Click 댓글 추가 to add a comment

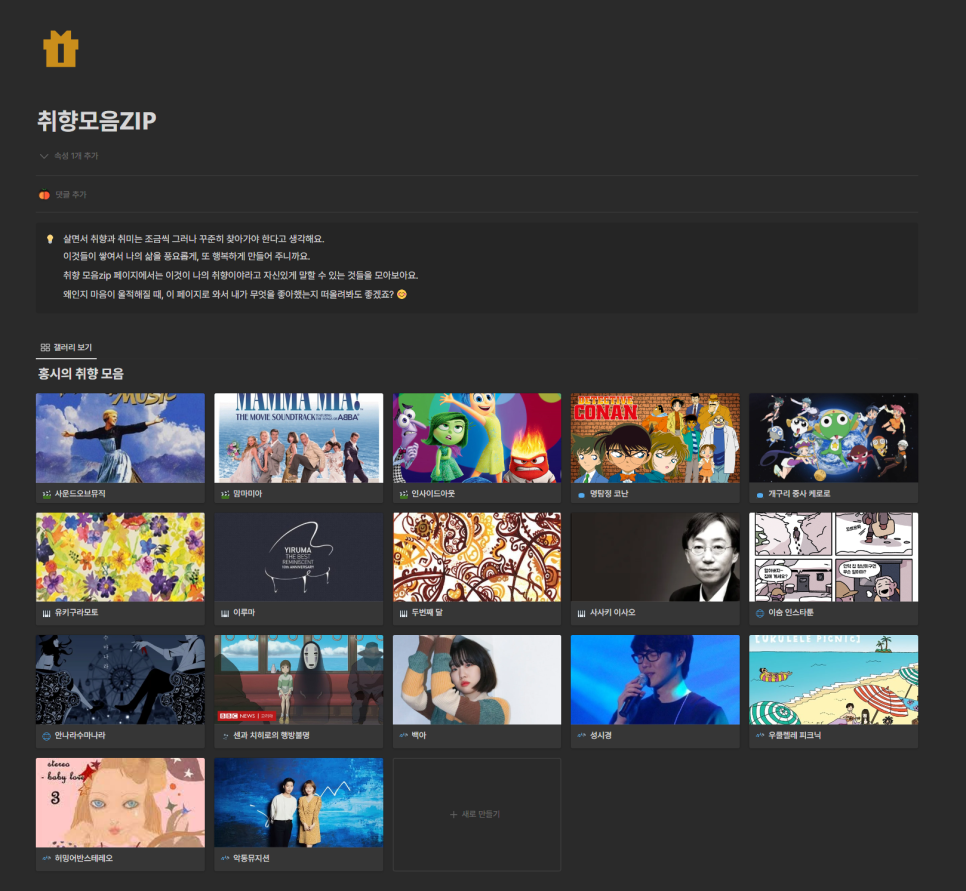click(x=71, y=195)
